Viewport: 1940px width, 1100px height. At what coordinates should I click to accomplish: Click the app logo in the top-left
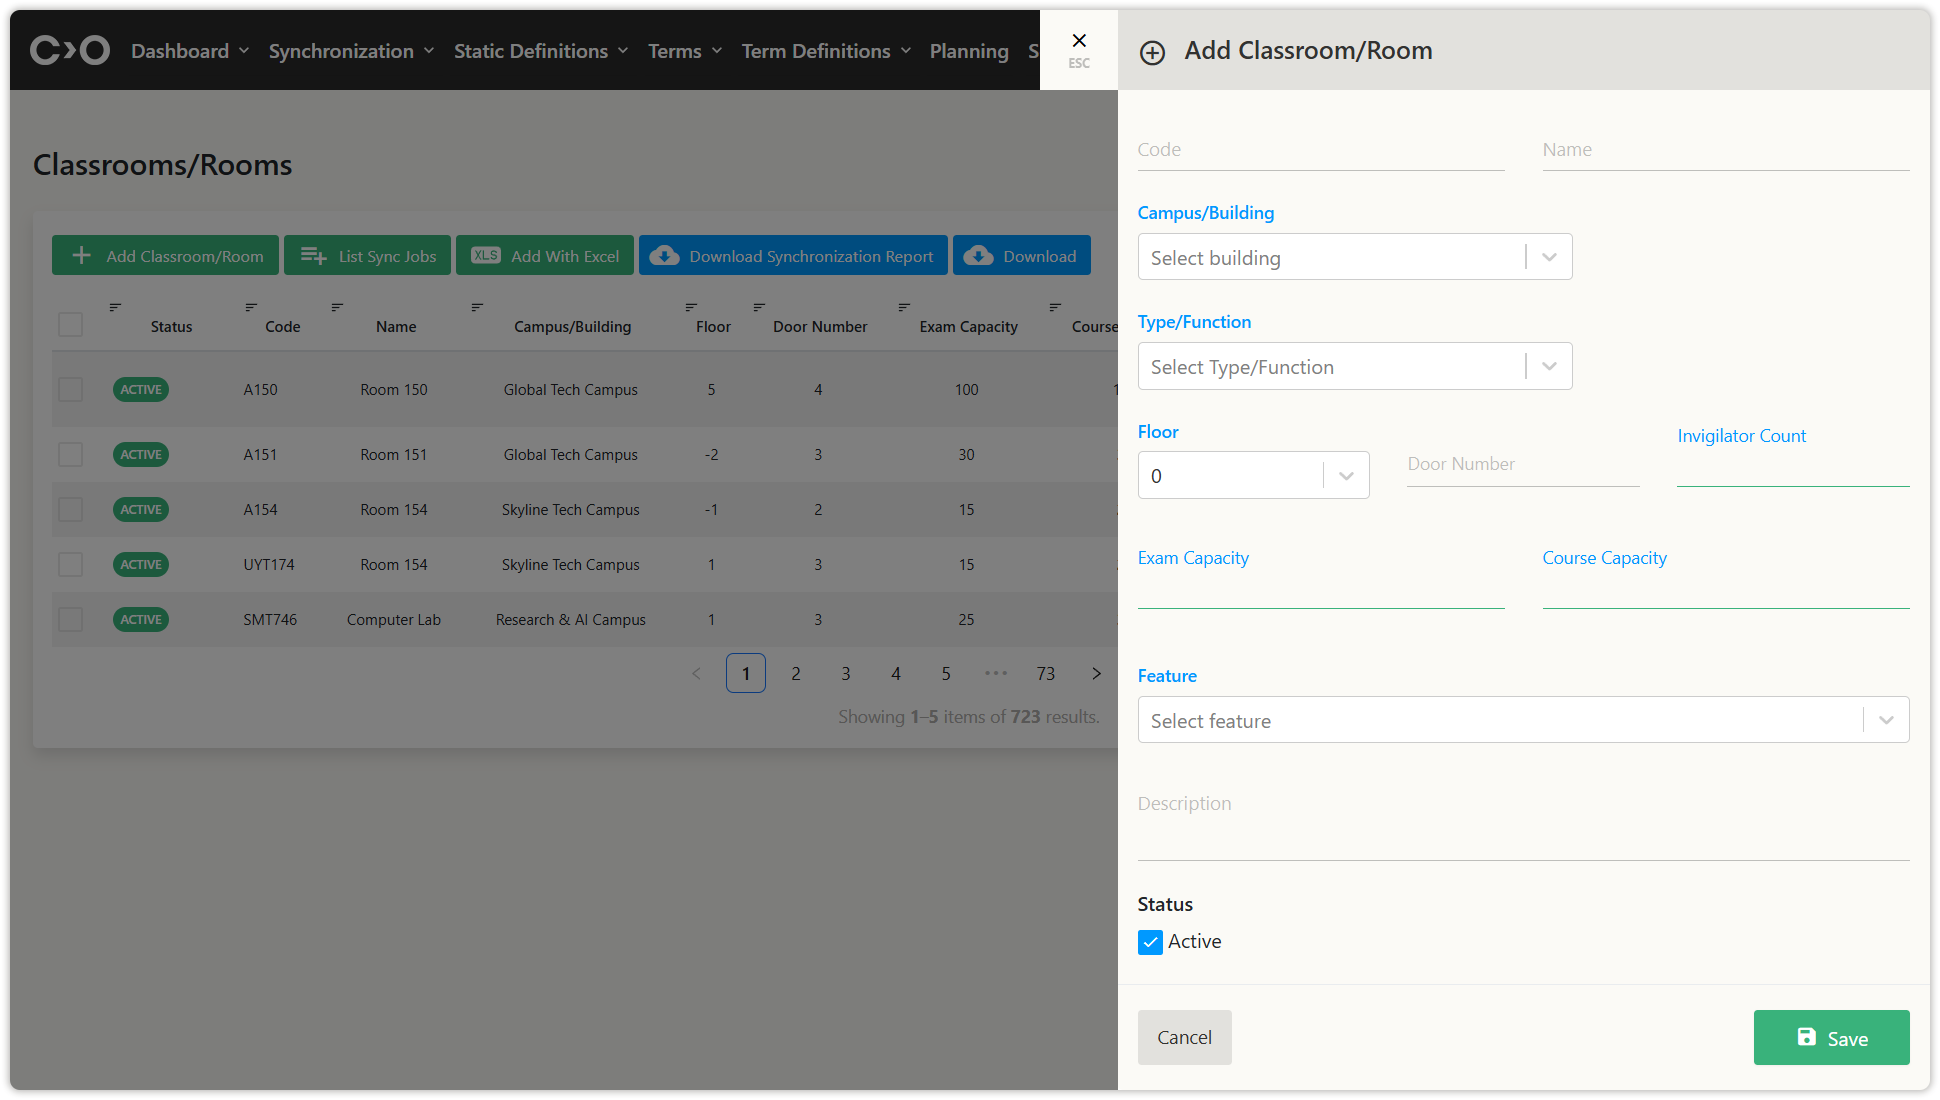(69, 50)
